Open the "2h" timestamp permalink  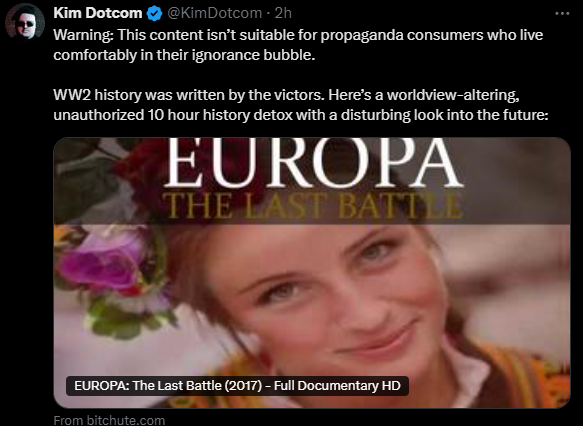point(283,13)
